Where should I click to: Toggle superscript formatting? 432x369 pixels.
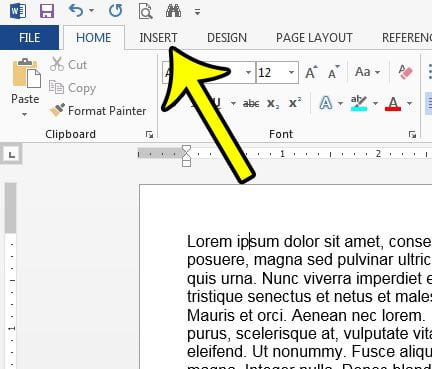tap(295, 103)
